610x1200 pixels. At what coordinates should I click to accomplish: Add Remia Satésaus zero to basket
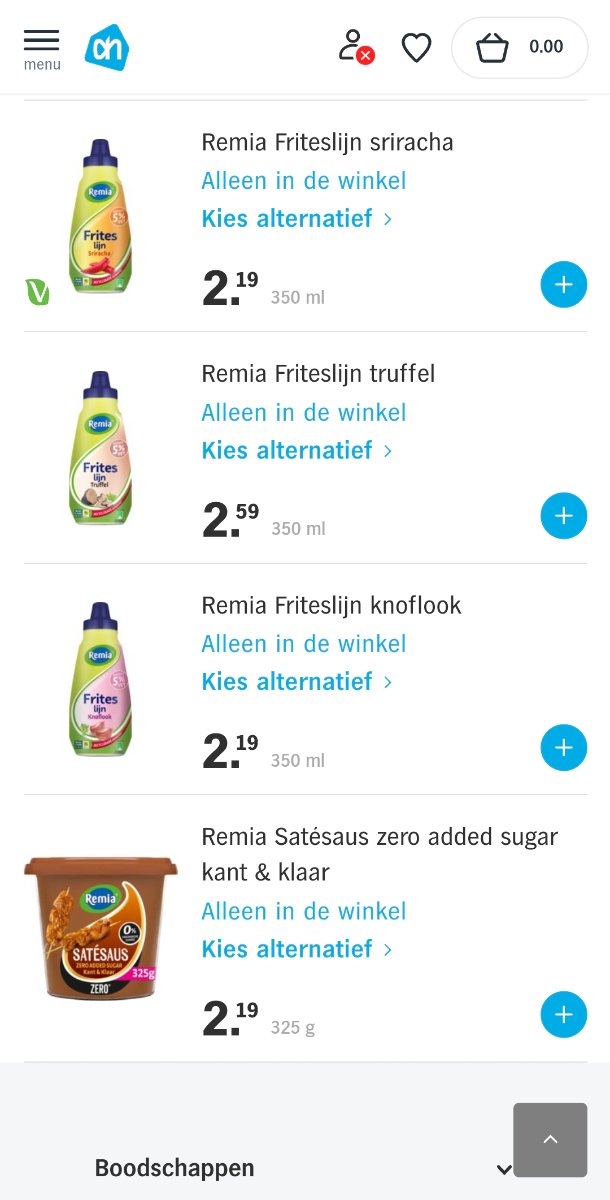pos(563,1014)
